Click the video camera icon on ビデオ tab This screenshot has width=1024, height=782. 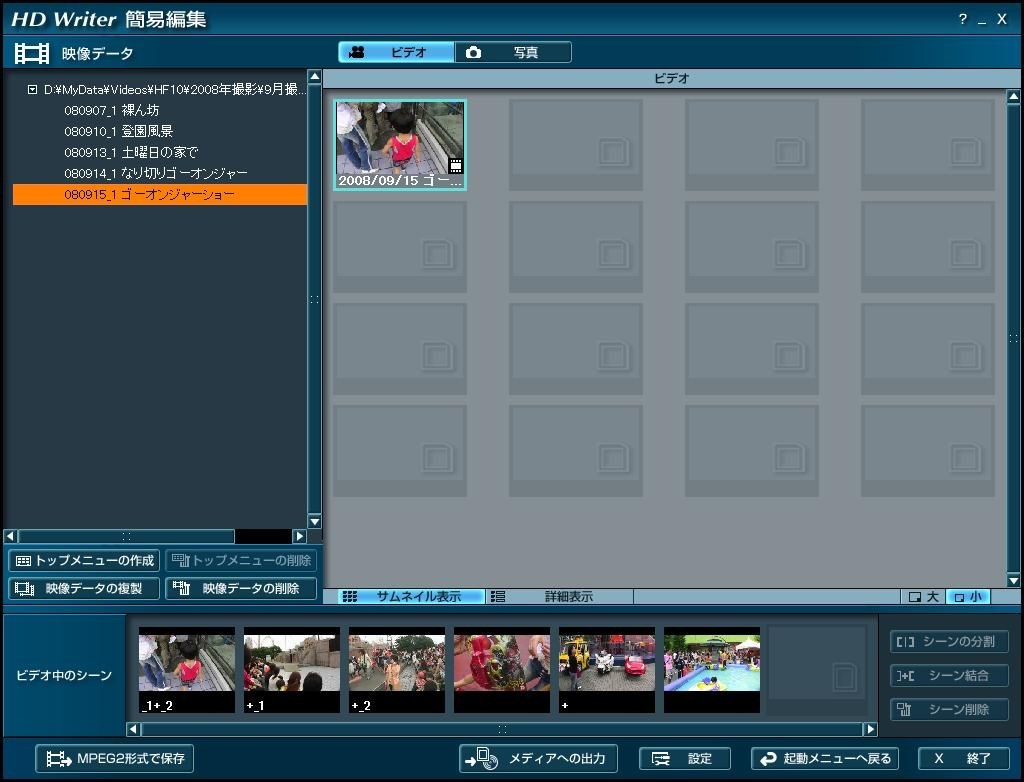pyautogui.click(x=357, y=52)
